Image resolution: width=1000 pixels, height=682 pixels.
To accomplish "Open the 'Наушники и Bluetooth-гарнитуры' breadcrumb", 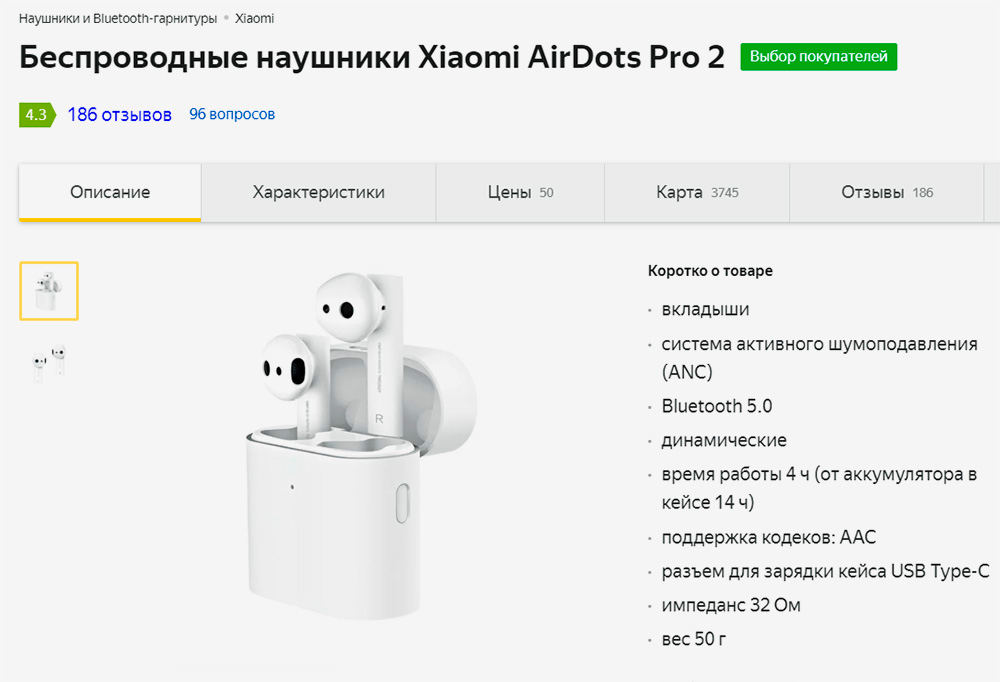I will click(118, 18).
